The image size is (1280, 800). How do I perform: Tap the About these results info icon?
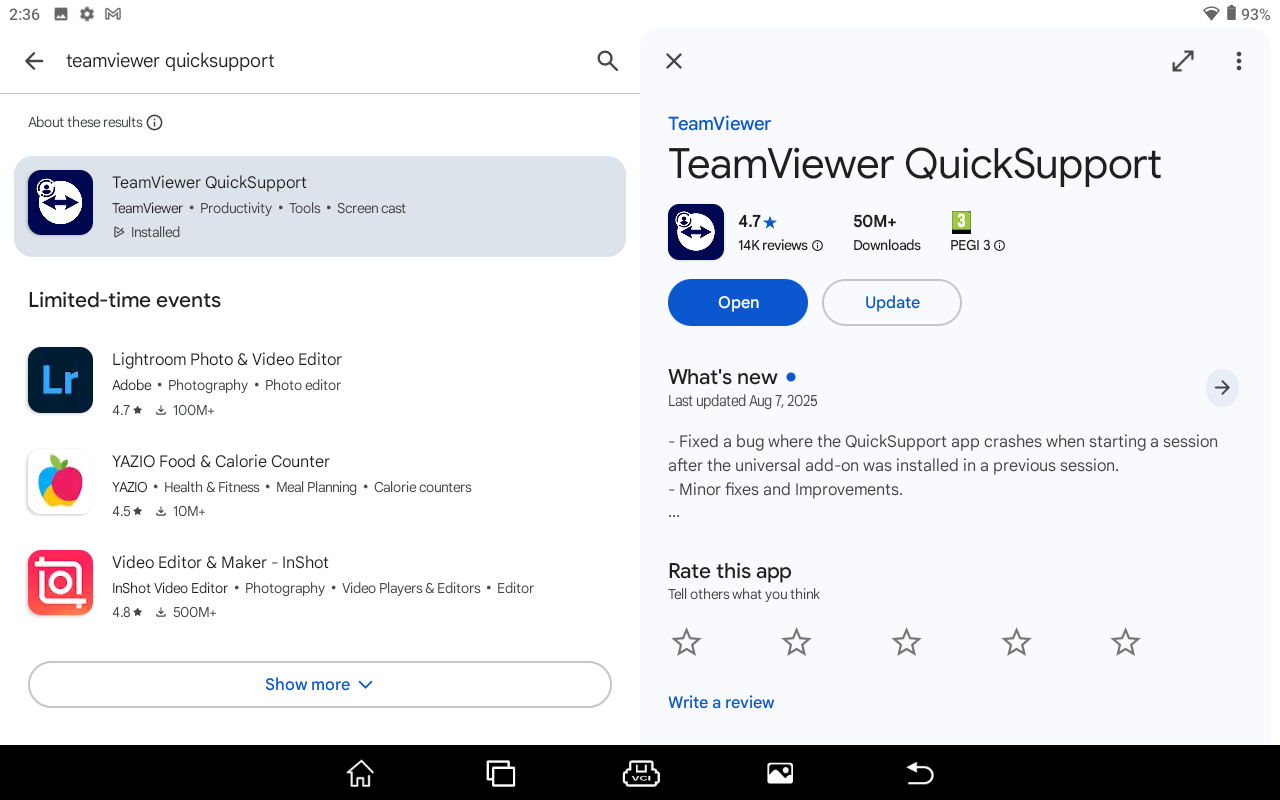click(x=155, y=123)
